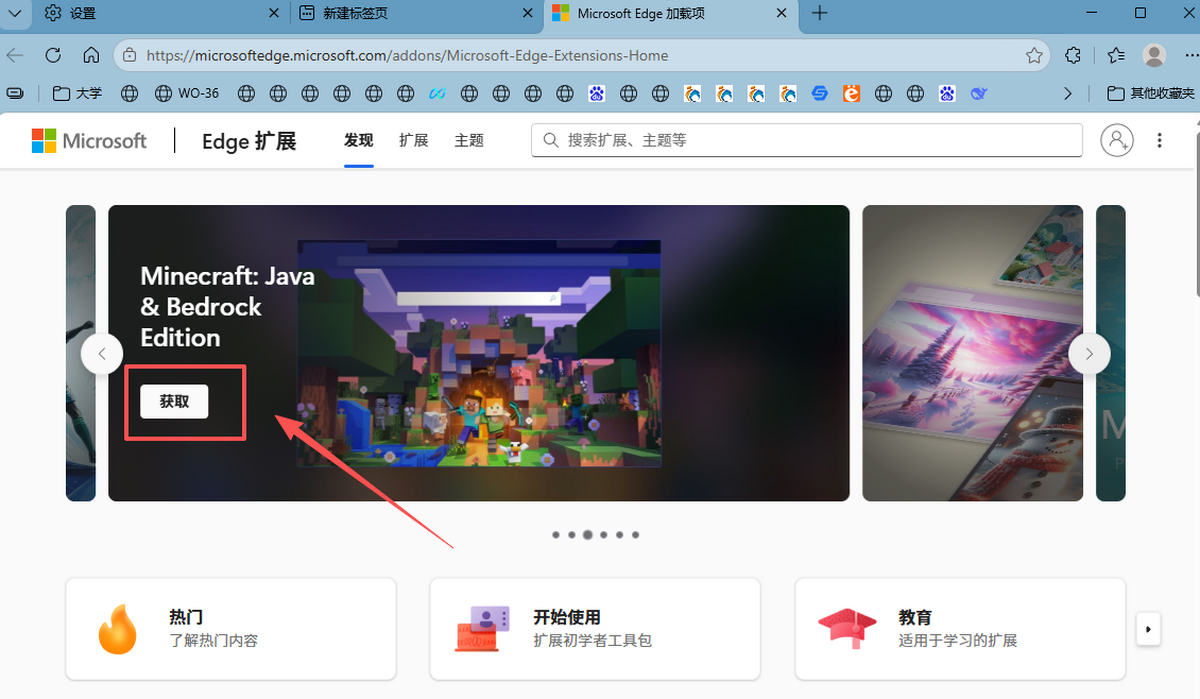Click the Microsoft logo

89,141
